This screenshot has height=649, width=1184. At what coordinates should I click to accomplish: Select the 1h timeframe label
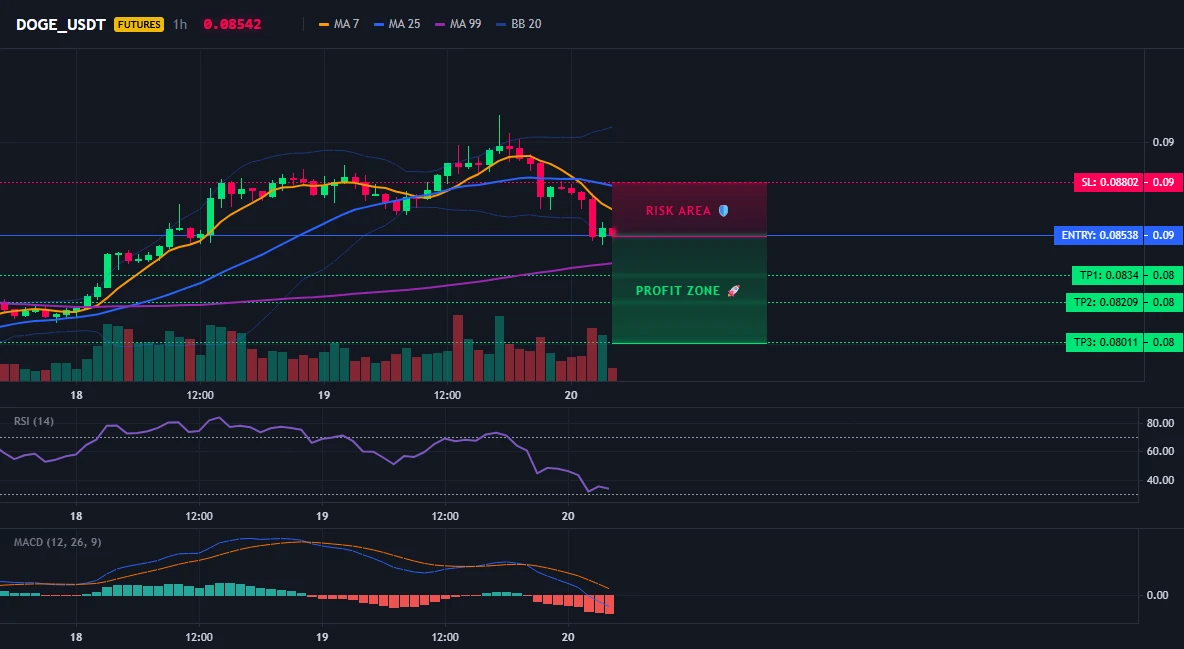click(x=180, y=24)
